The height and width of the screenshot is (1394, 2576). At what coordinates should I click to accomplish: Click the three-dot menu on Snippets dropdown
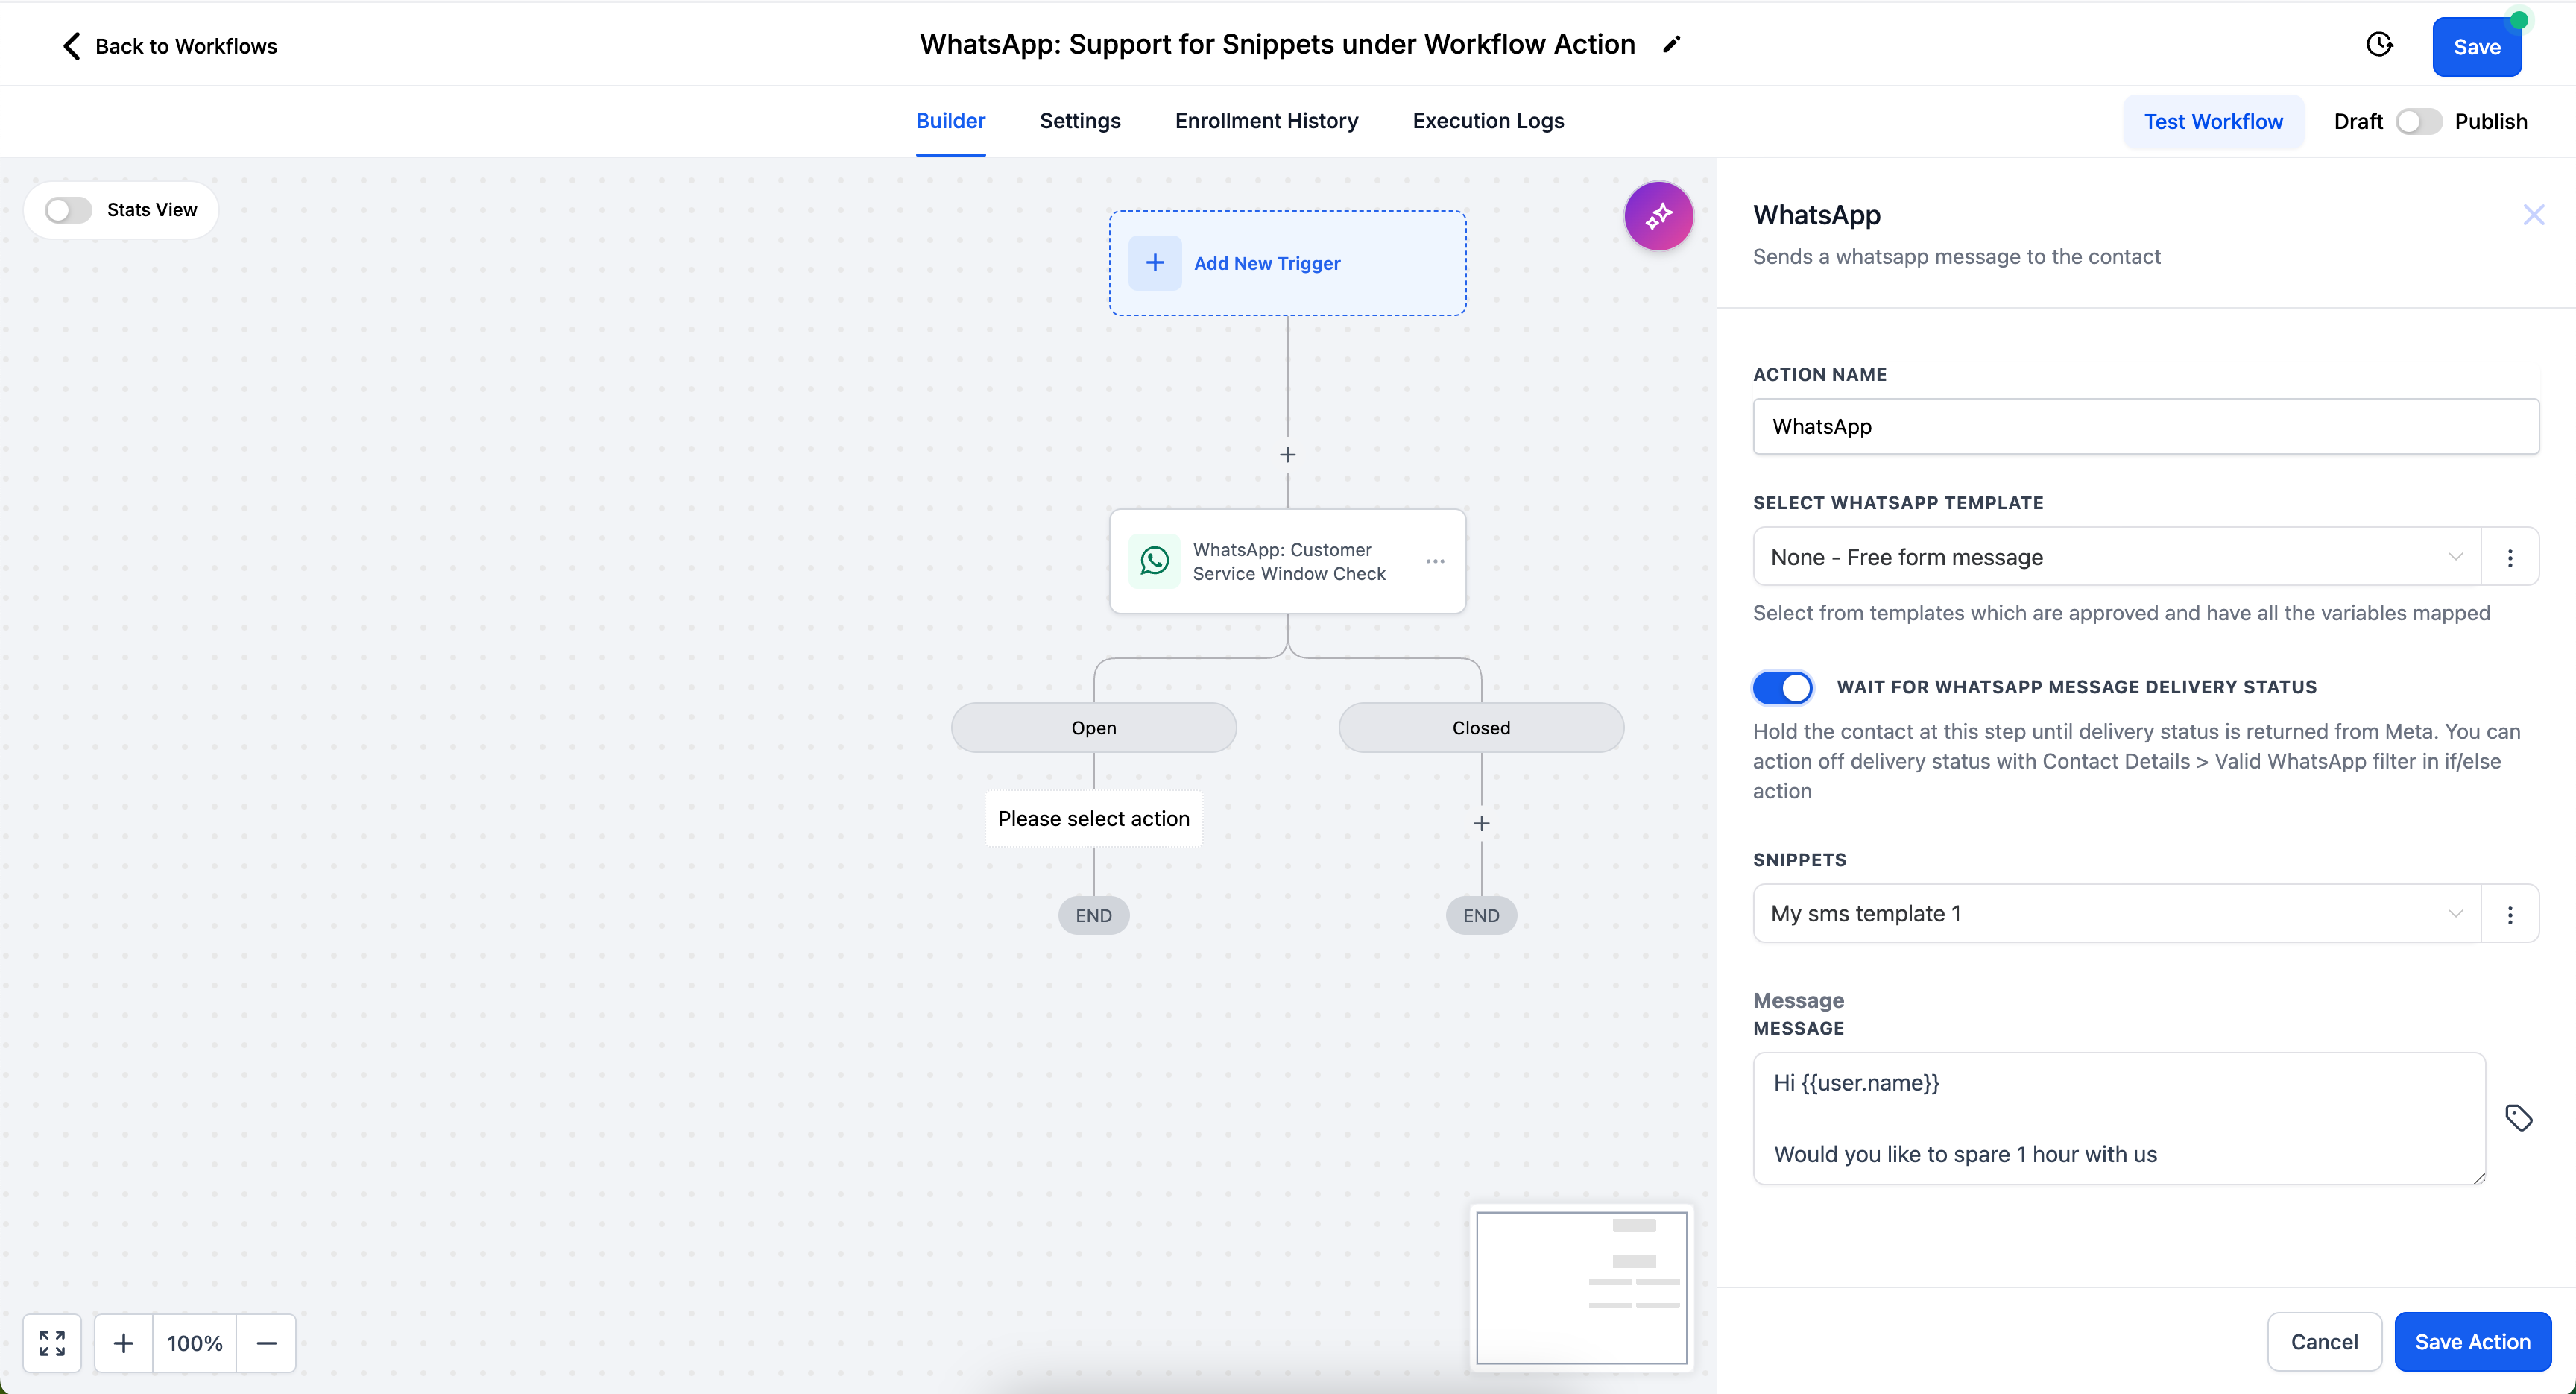coord(2511,913)
